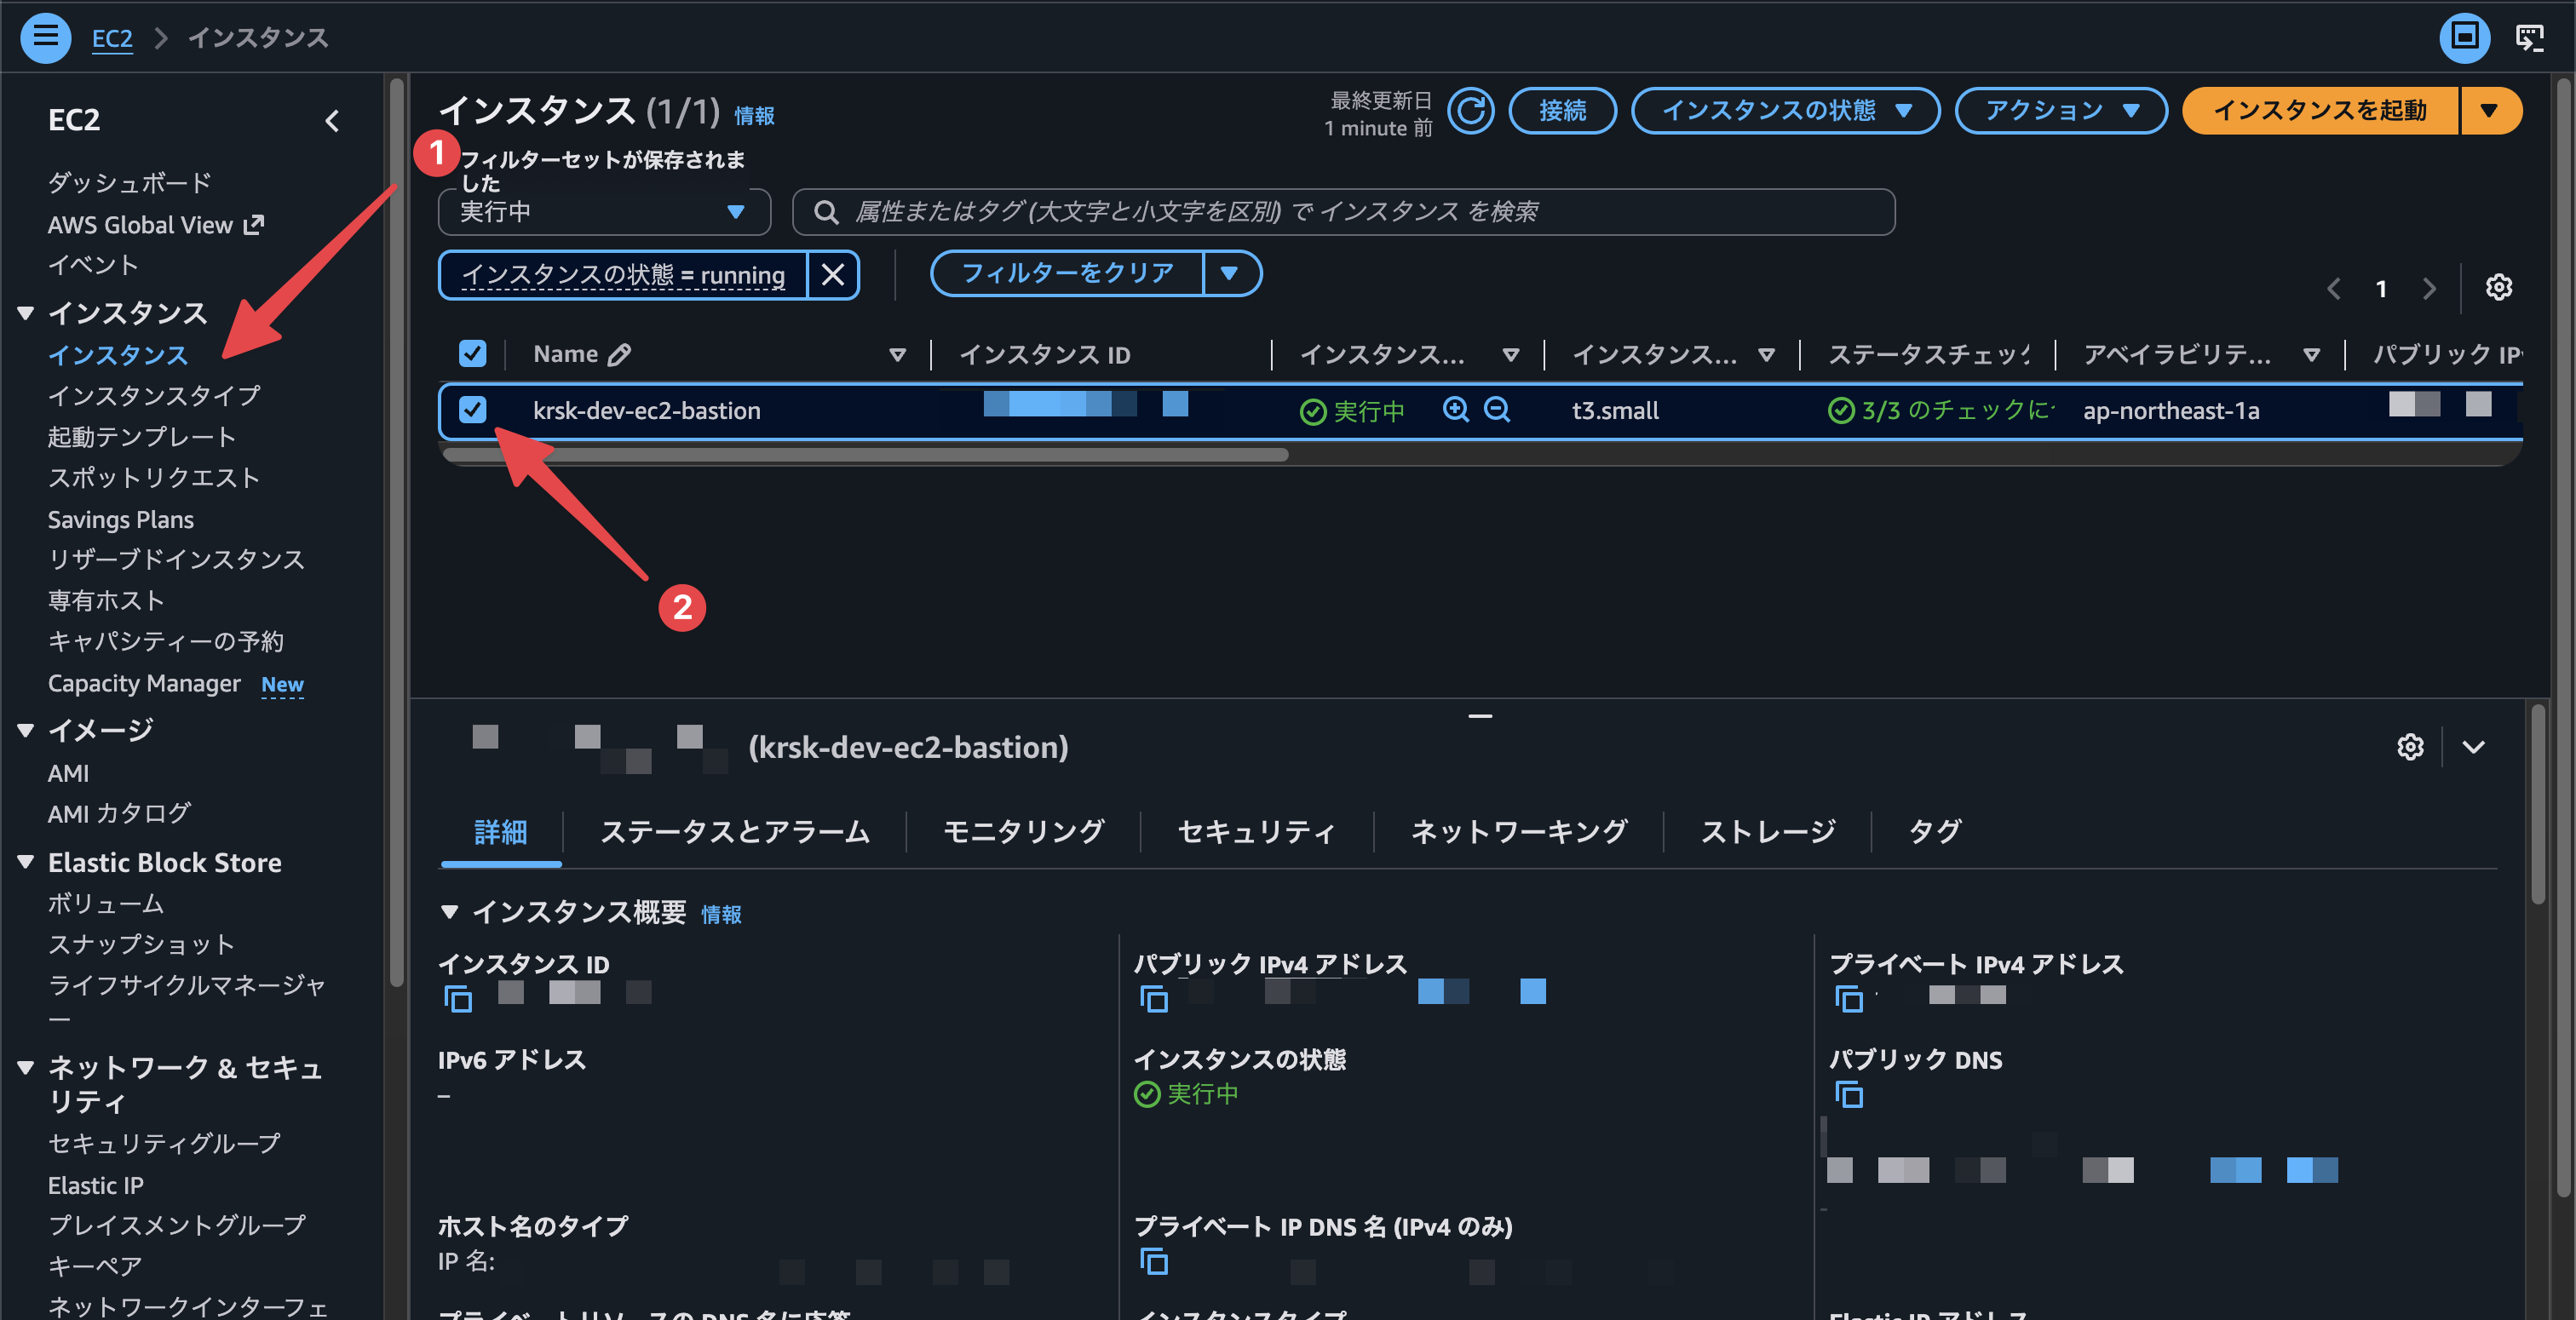Switch to ステータスとアラーム tab

click(x=735, y=832)
